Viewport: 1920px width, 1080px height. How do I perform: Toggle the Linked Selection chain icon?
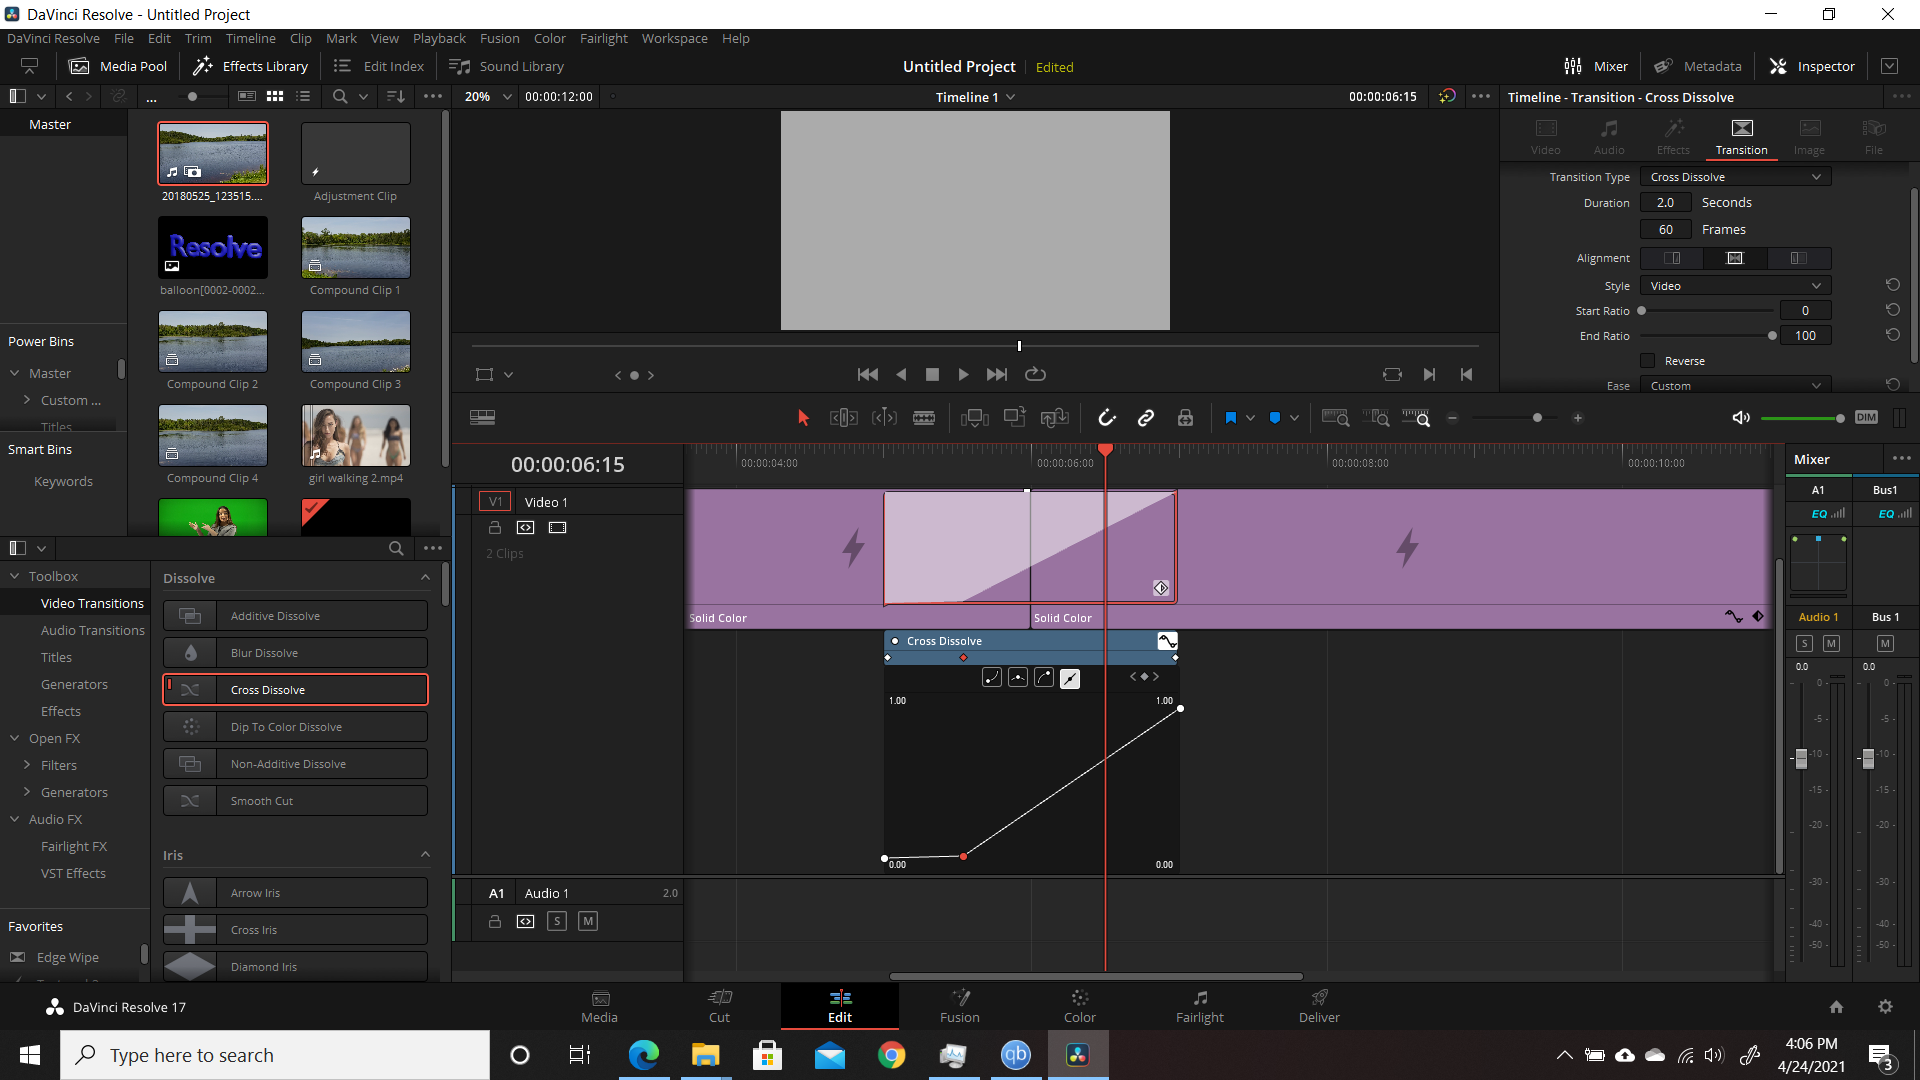tap(1146, 418)
